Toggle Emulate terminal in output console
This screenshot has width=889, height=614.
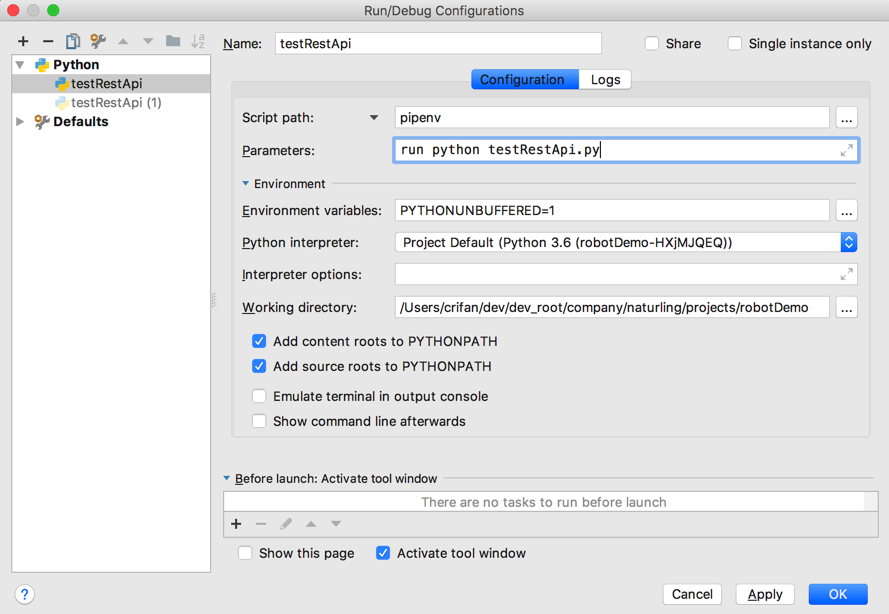259,396
